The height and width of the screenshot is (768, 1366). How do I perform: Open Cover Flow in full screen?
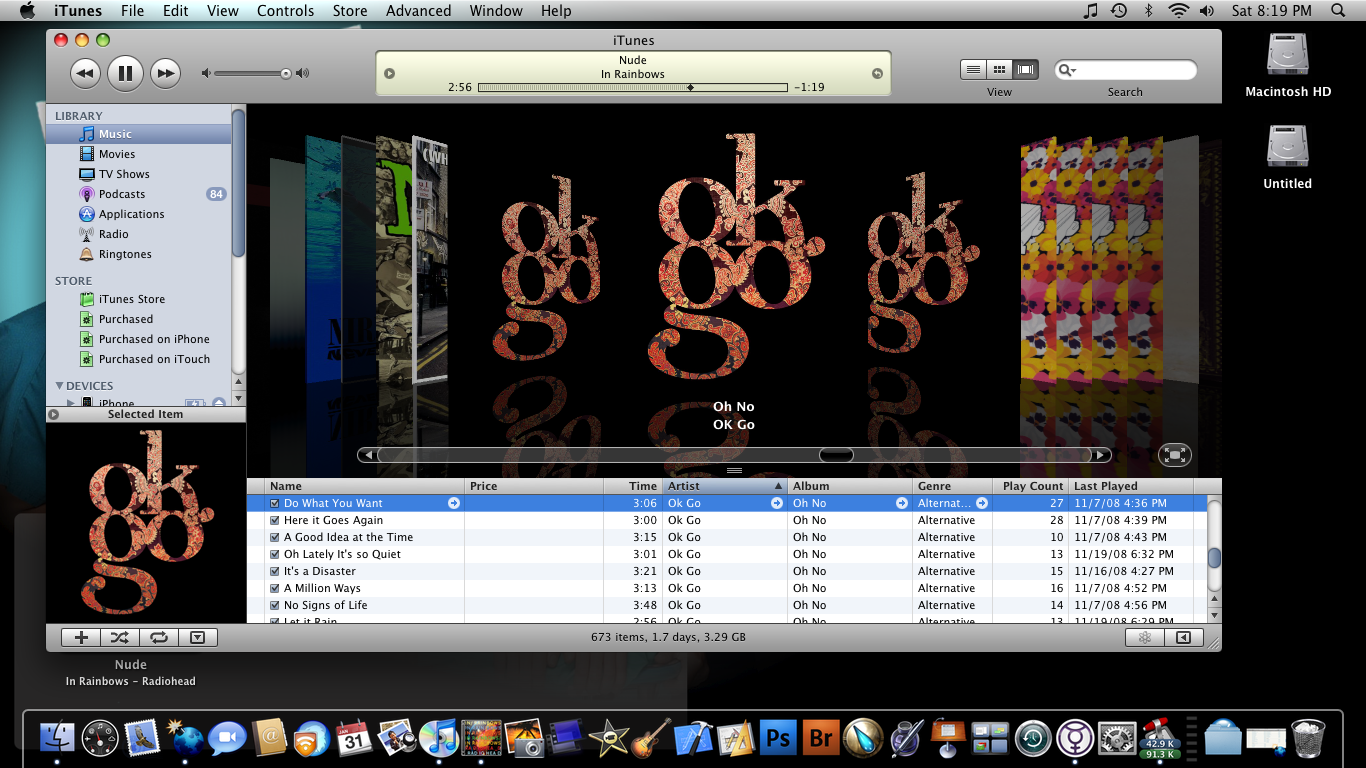click(x=1175, y=455)
